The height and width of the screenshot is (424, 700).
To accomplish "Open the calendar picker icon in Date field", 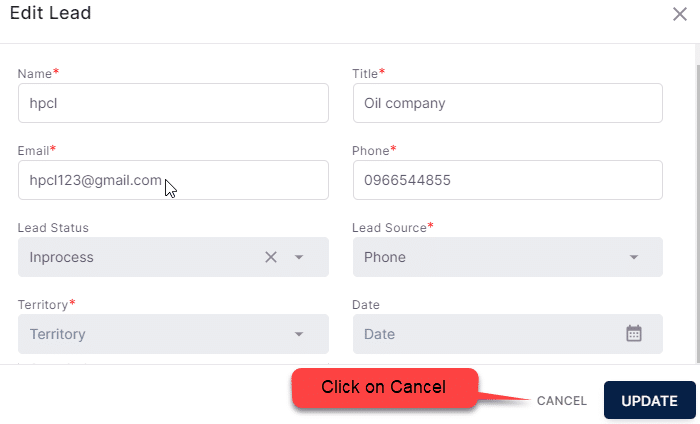I will [x=633, y=333].
